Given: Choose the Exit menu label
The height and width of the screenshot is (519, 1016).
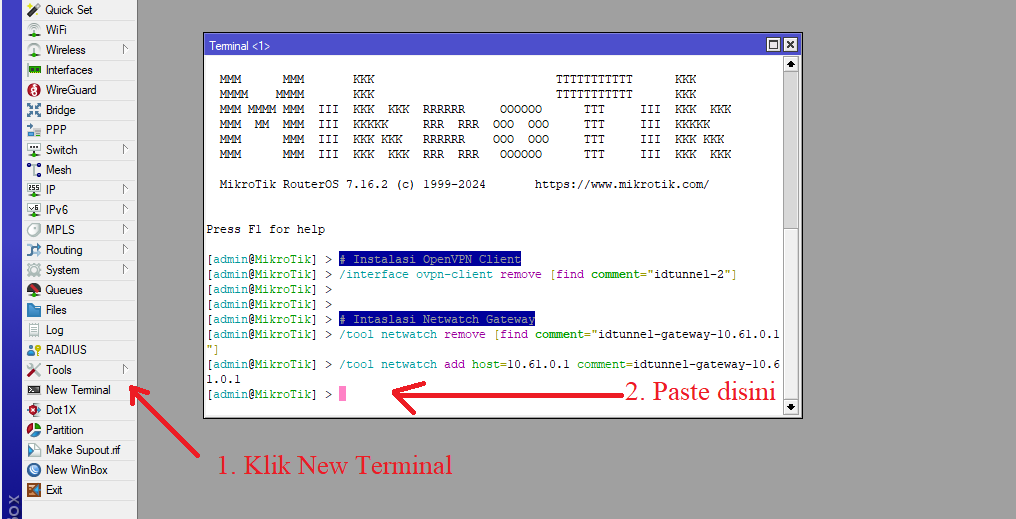Looking at the screenshot, I should tap(54, 490).
